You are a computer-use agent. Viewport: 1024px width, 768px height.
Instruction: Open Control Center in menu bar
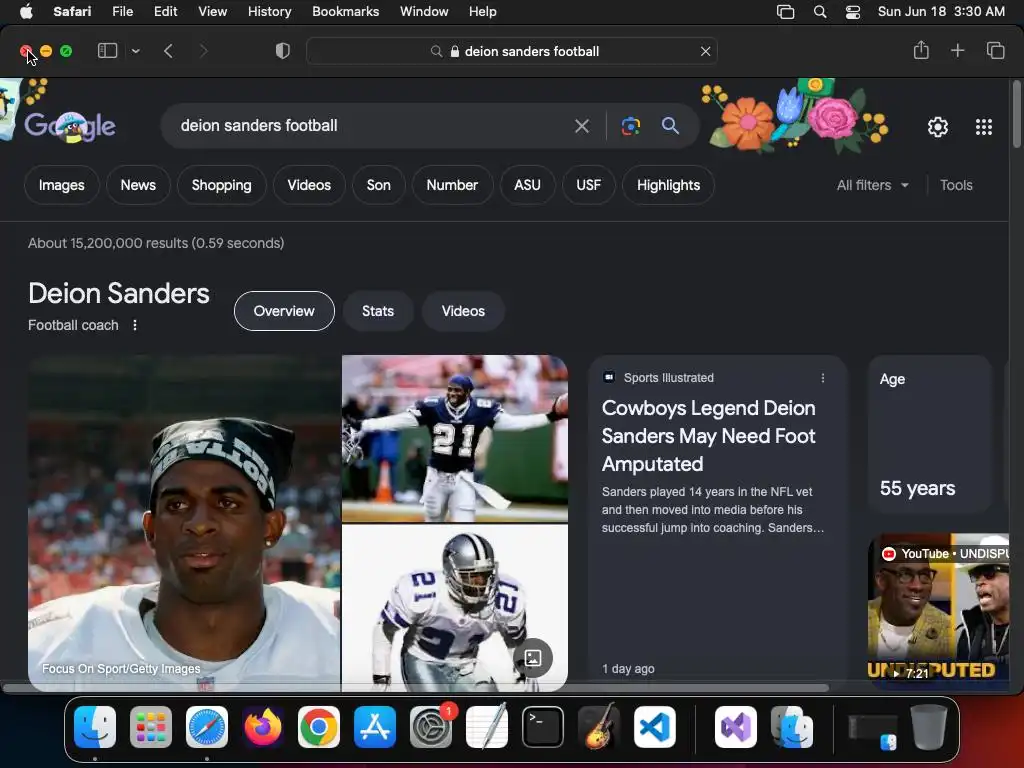pyautogui.click(x=853, y=12)
